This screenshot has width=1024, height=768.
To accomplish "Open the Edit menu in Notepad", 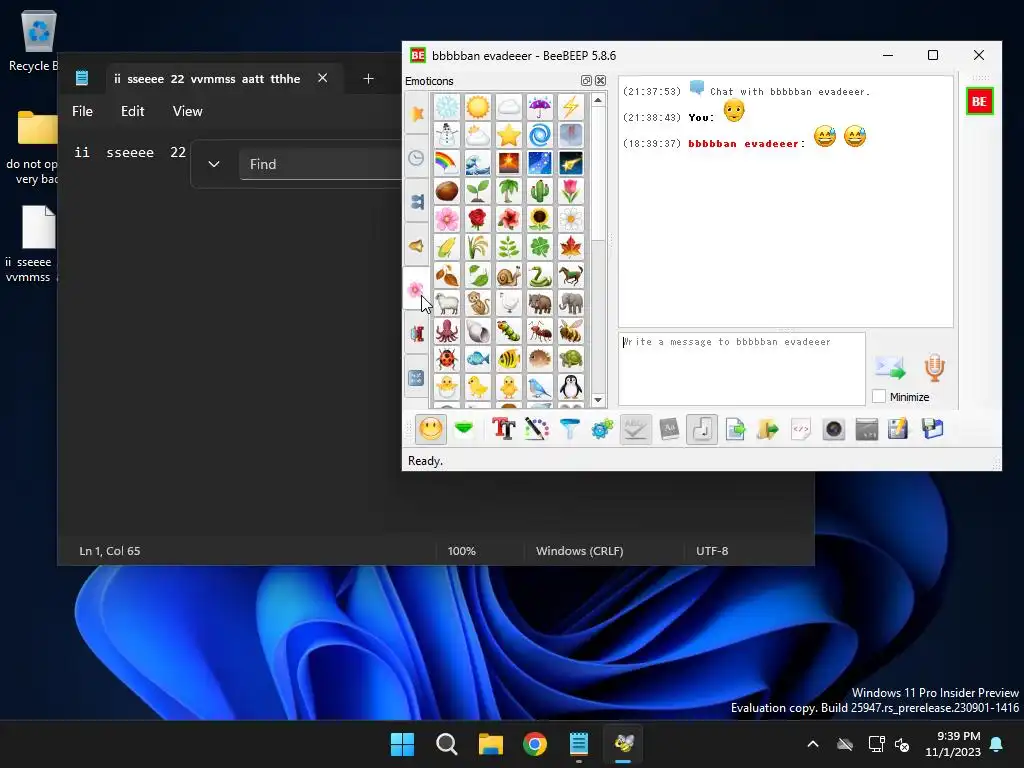I will pyautogui.click(x=133, y=111).
